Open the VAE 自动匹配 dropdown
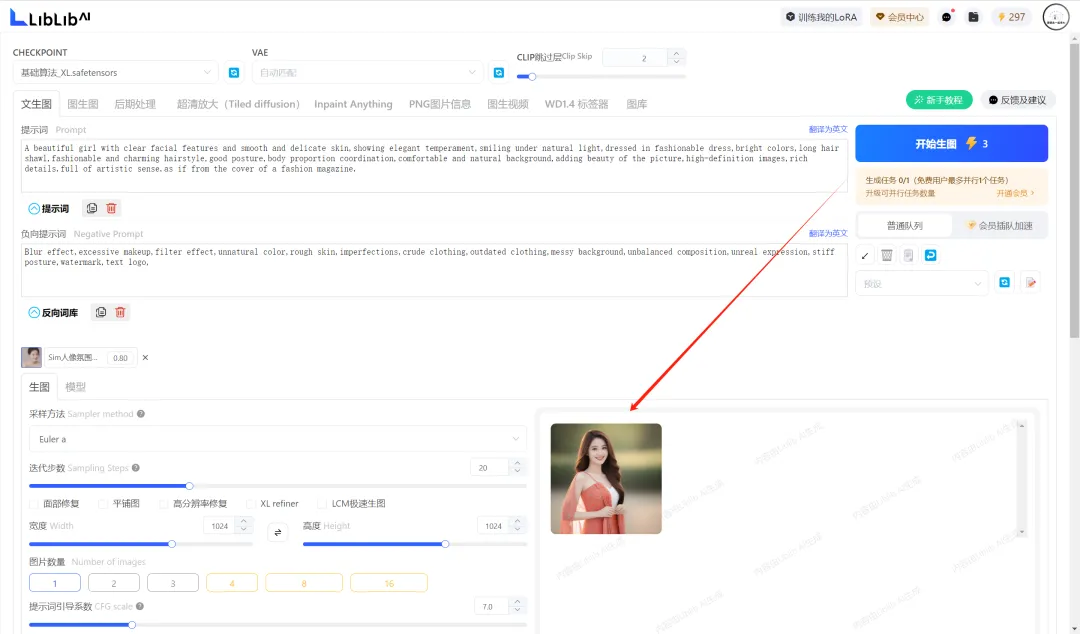 pyautogui.click(x=368, y=72)
